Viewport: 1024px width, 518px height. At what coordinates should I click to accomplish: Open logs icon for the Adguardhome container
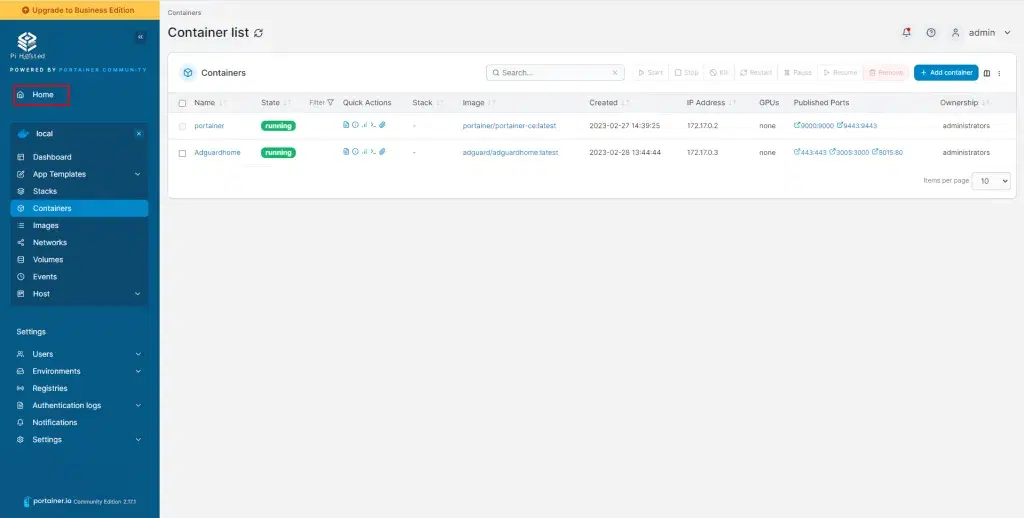tap(346, 152)
